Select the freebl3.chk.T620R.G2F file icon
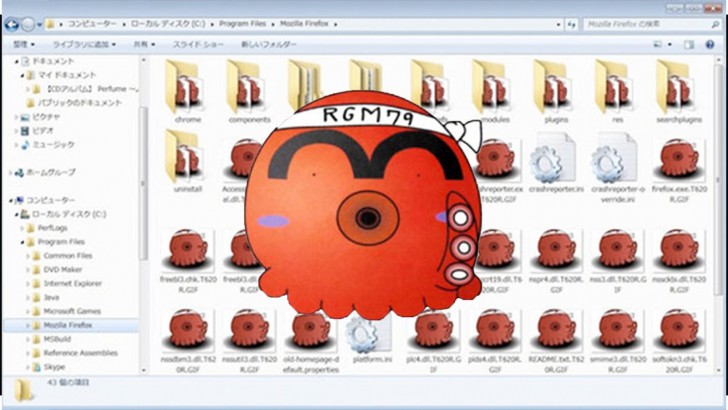728x410 pixels. (187, 250)
